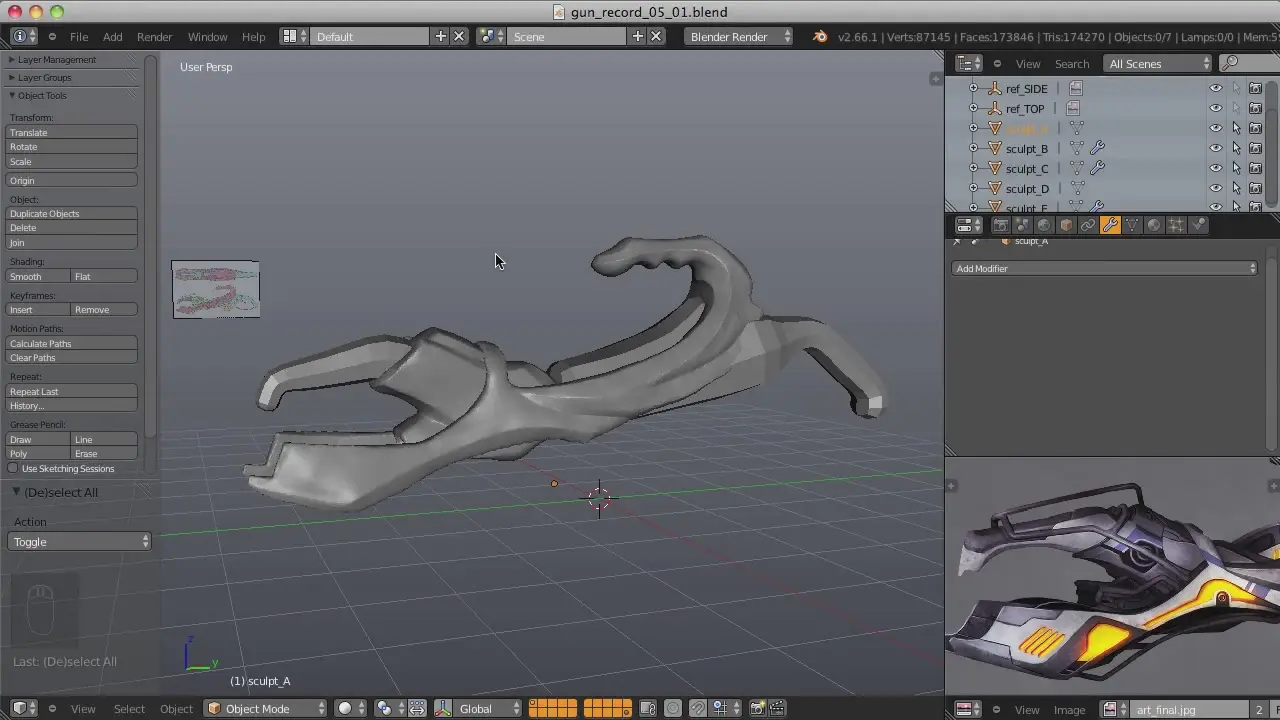Click the Repeat Last button
This screenshot has width=1280, height=720.
[x=72, y=391]
